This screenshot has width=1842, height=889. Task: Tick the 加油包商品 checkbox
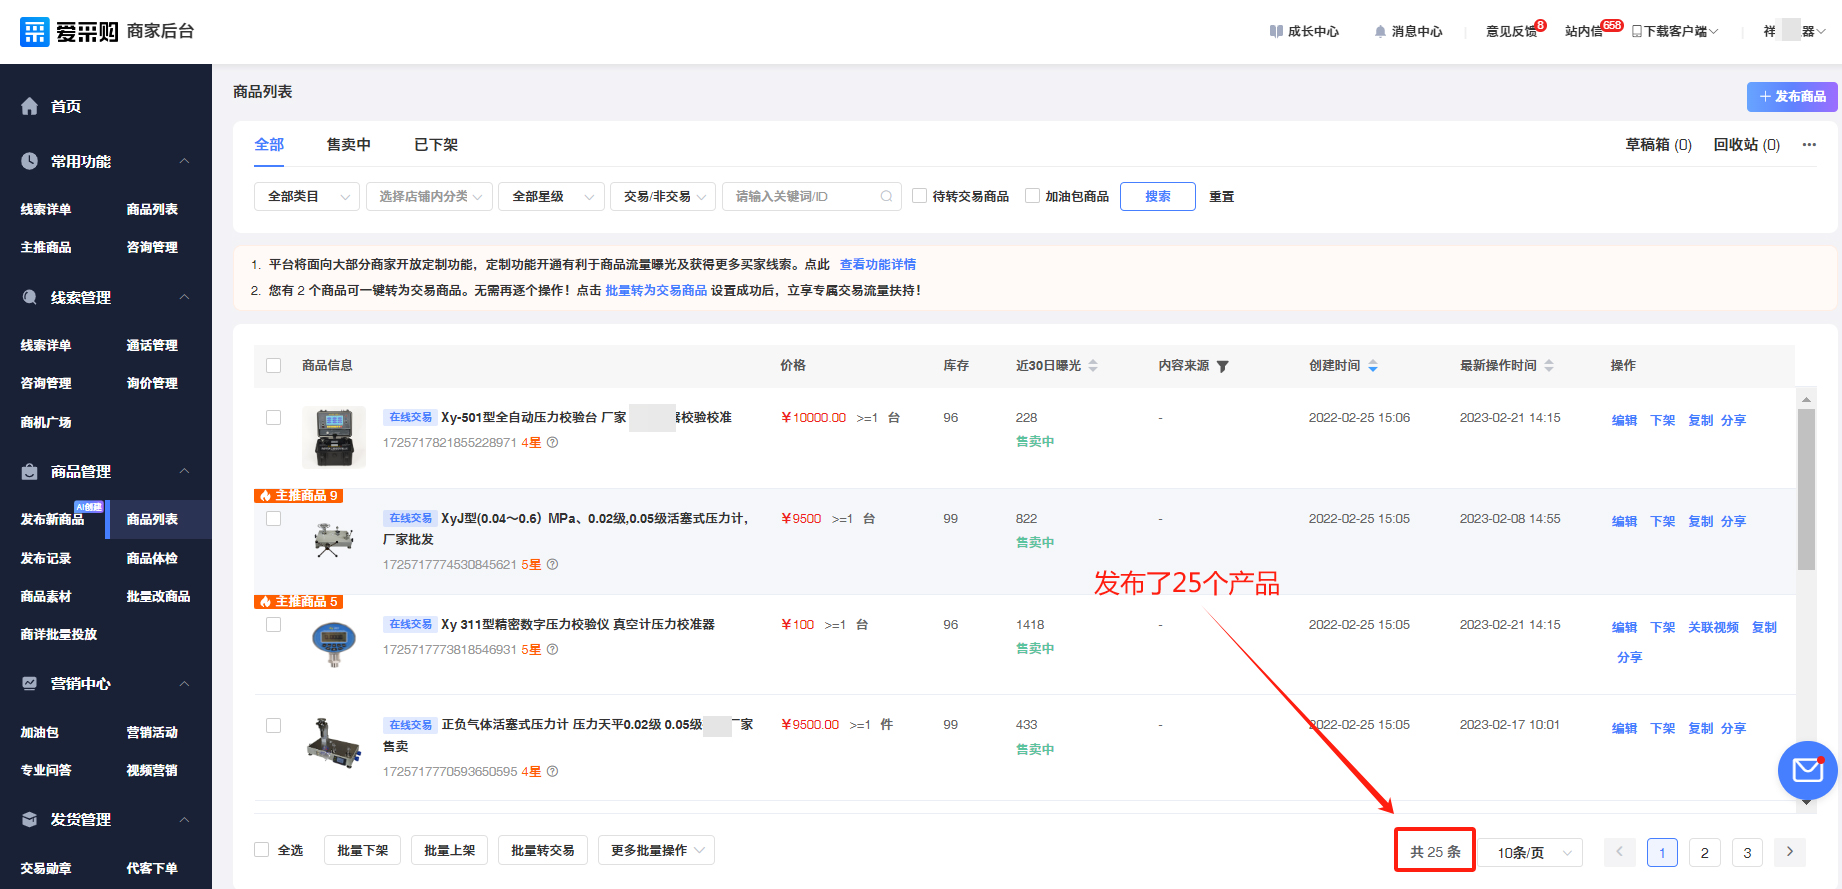coord(1032,196)
